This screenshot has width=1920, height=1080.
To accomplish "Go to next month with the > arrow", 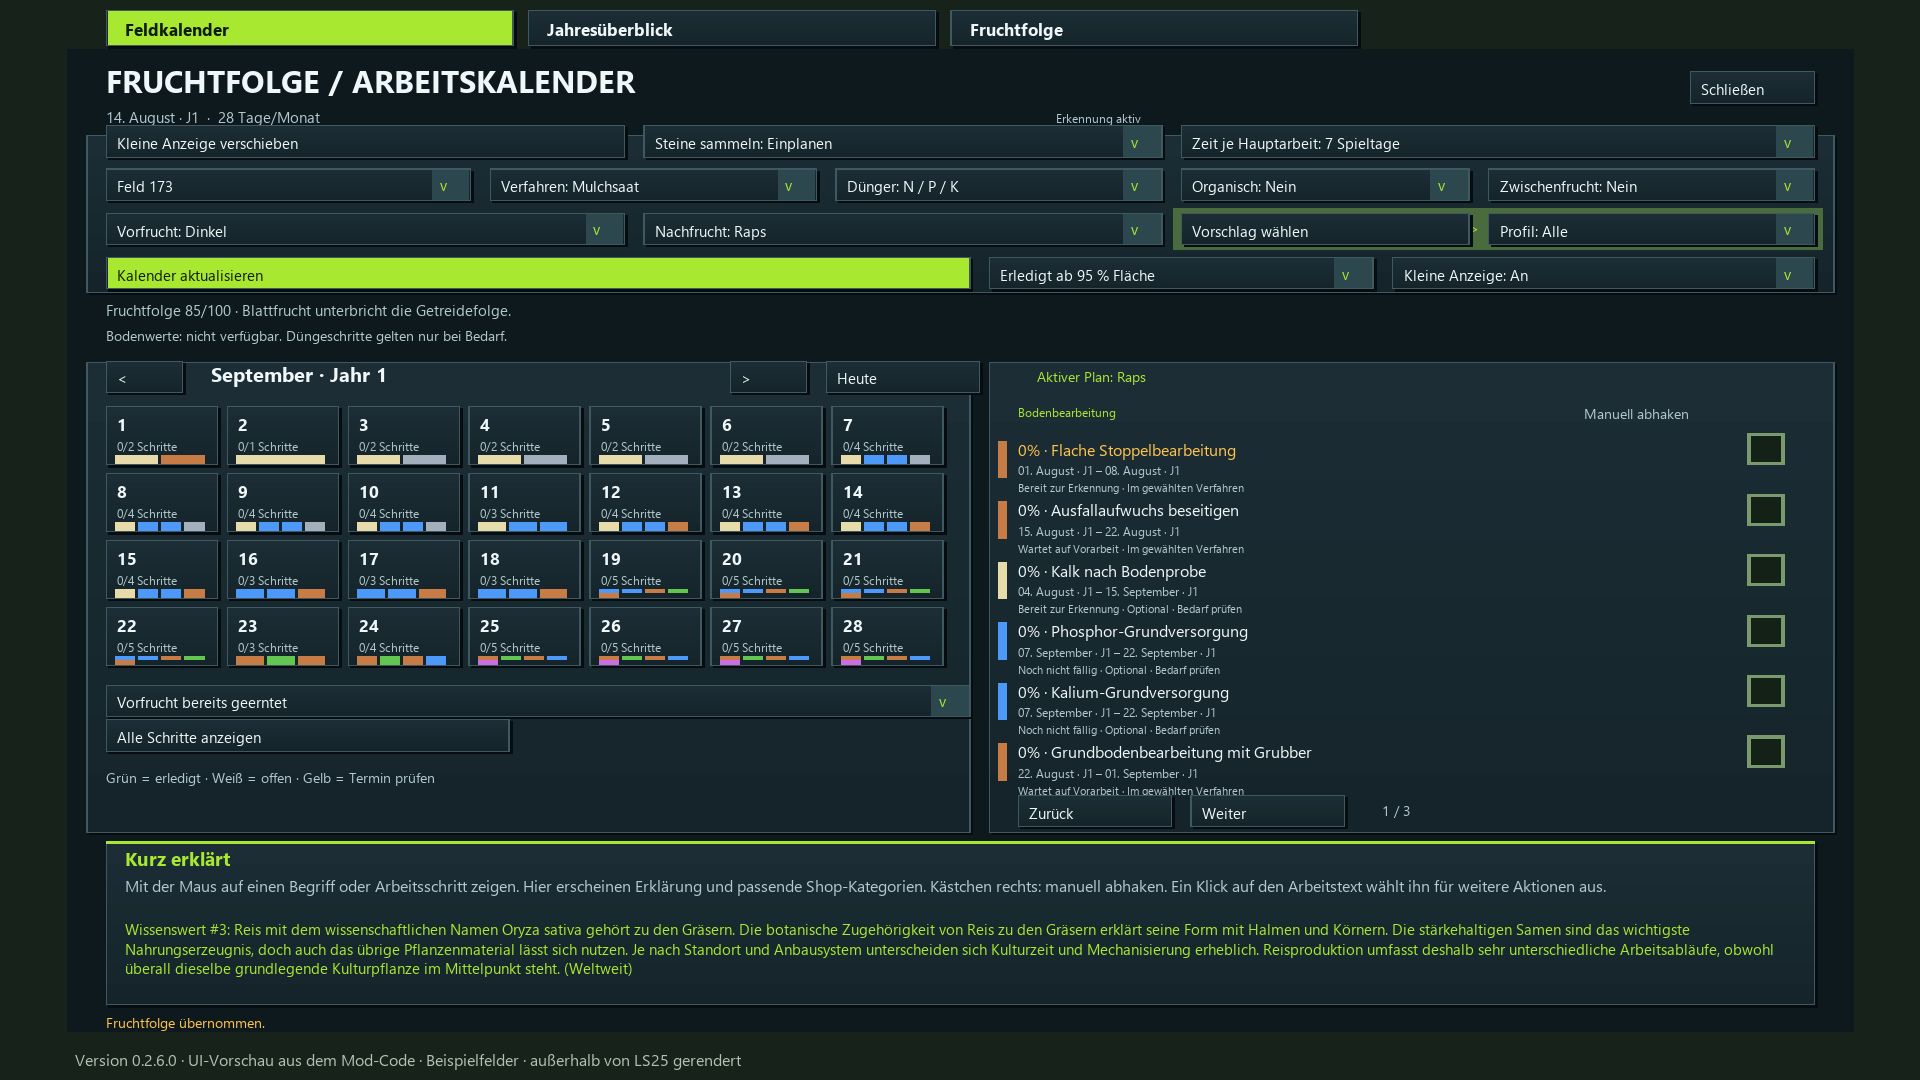I will [x=768, y=378].
